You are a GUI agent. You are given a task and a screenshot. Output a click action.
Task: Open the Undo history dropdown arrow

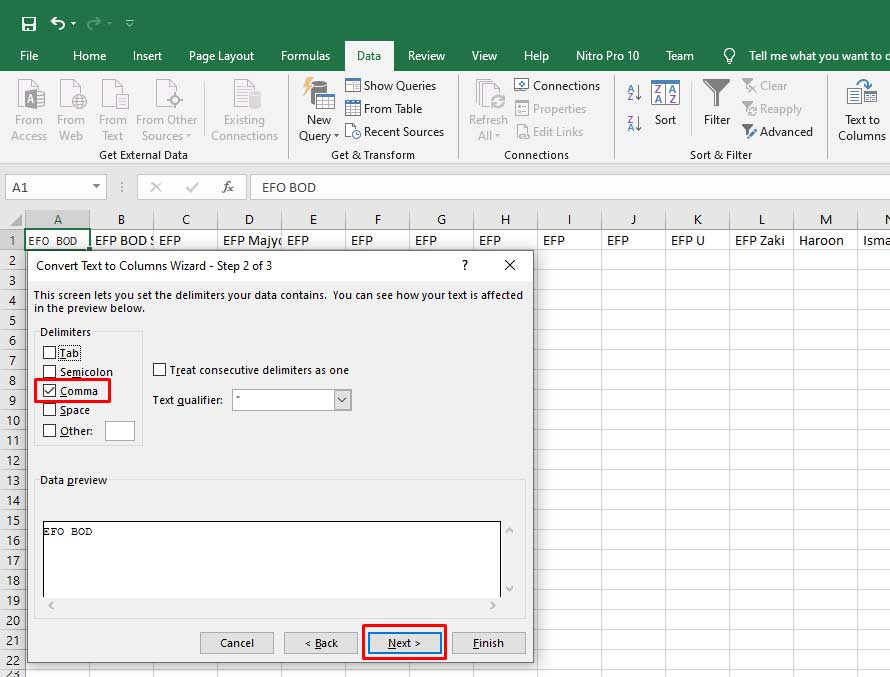coord(74,24)
